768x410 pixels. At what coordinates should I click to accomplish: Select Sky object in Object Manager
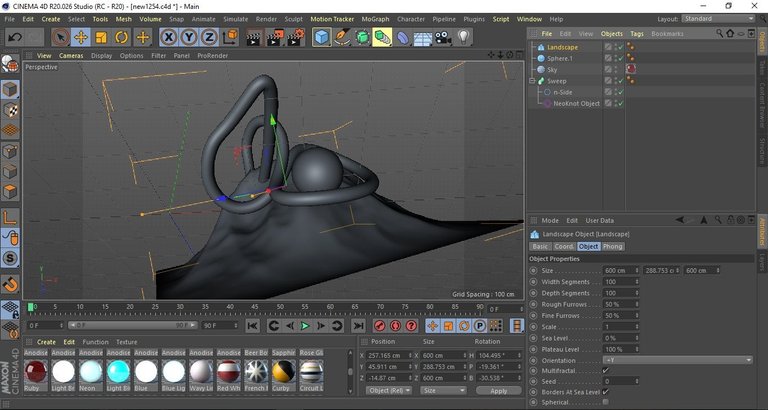(552, 70)
